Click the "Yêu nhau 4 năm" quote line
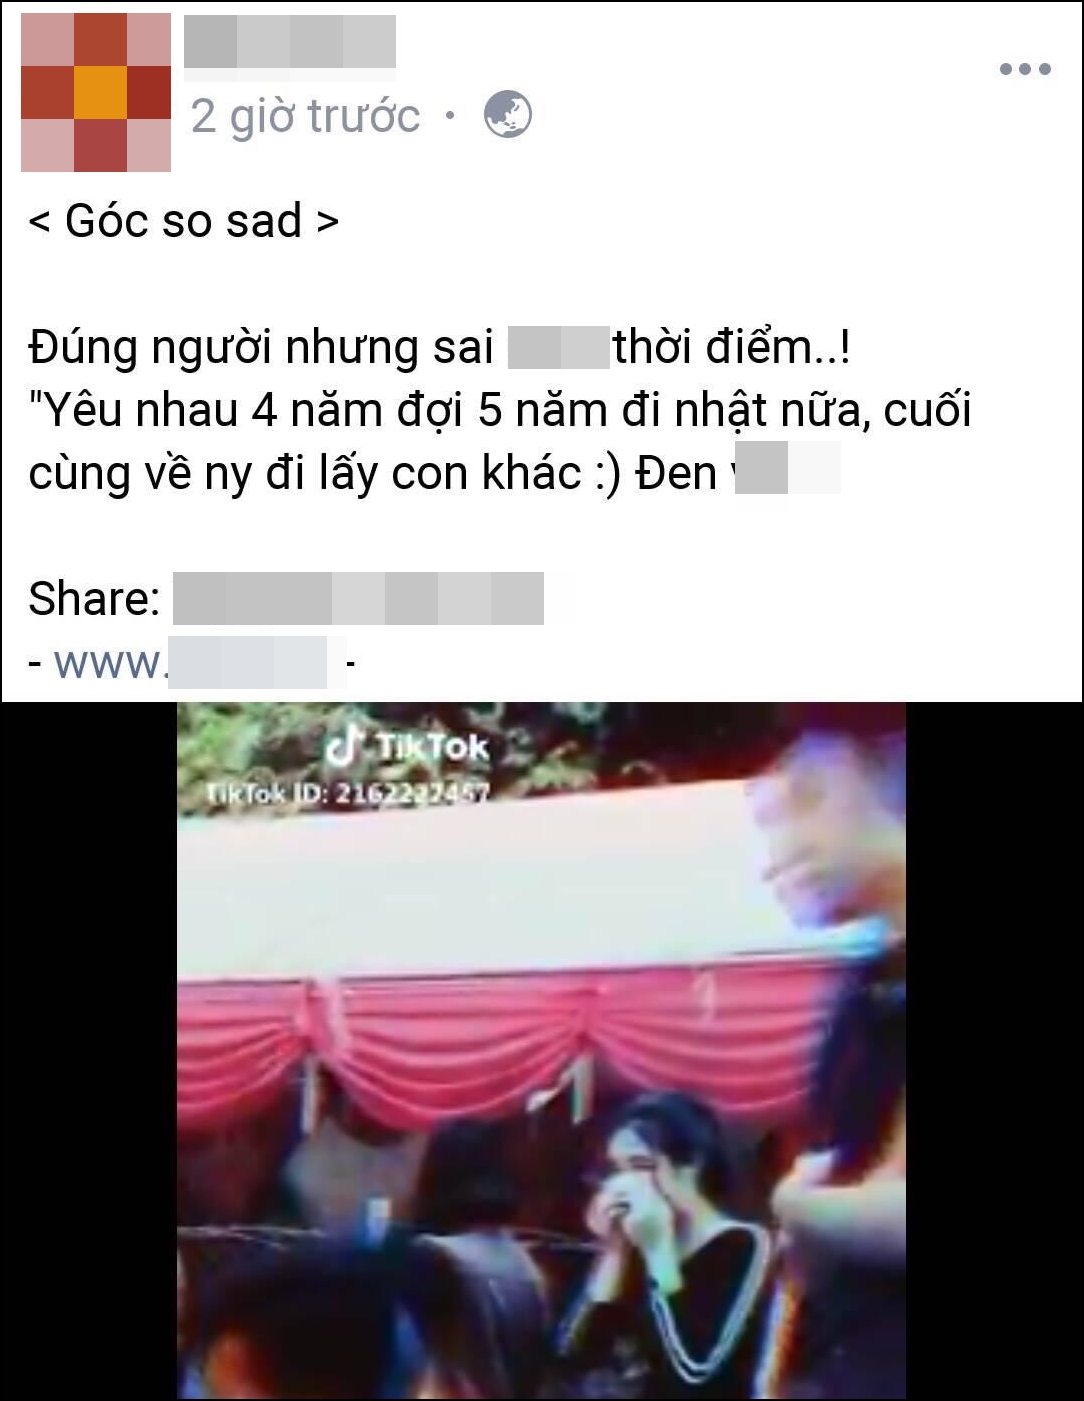The image size is (1084, 1401). pyautogui.click(x=500, y=410)
